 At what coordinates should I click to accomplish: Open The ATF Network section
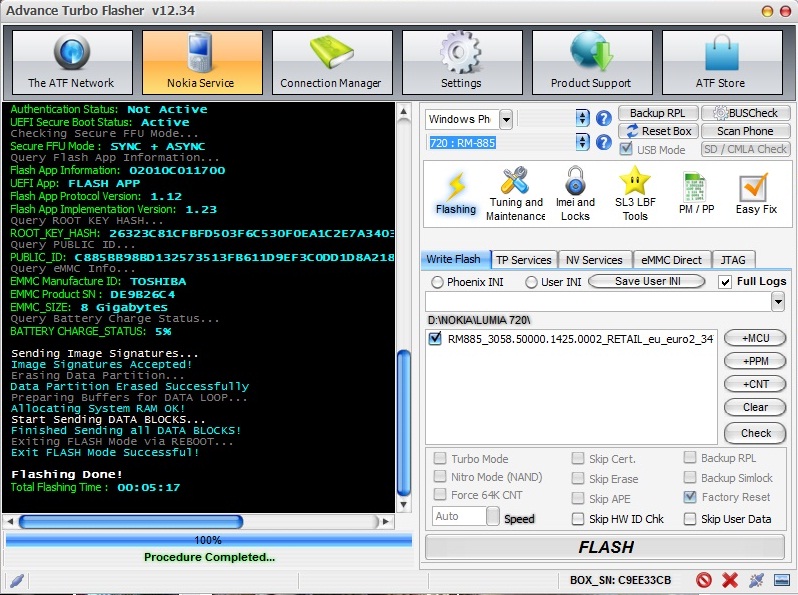pos(72,62)
